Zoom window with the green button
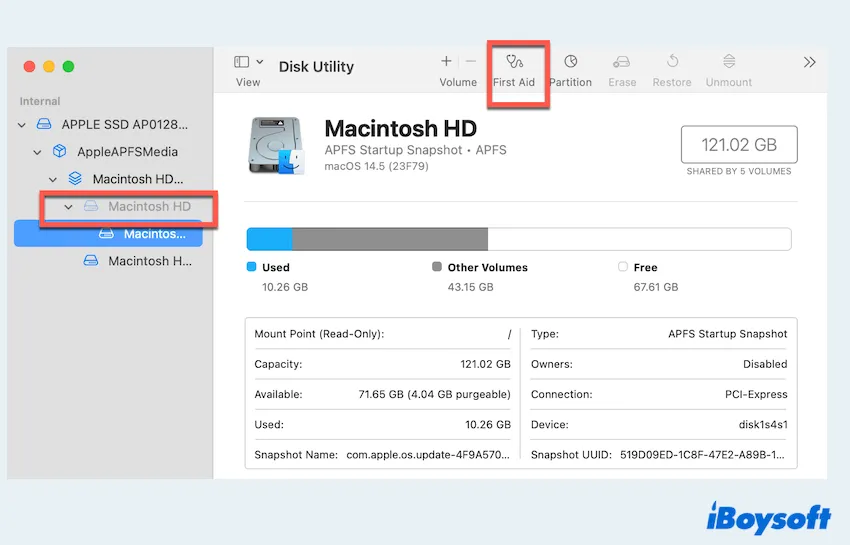Viewport: 850px width, 545px height. point(68,66)
